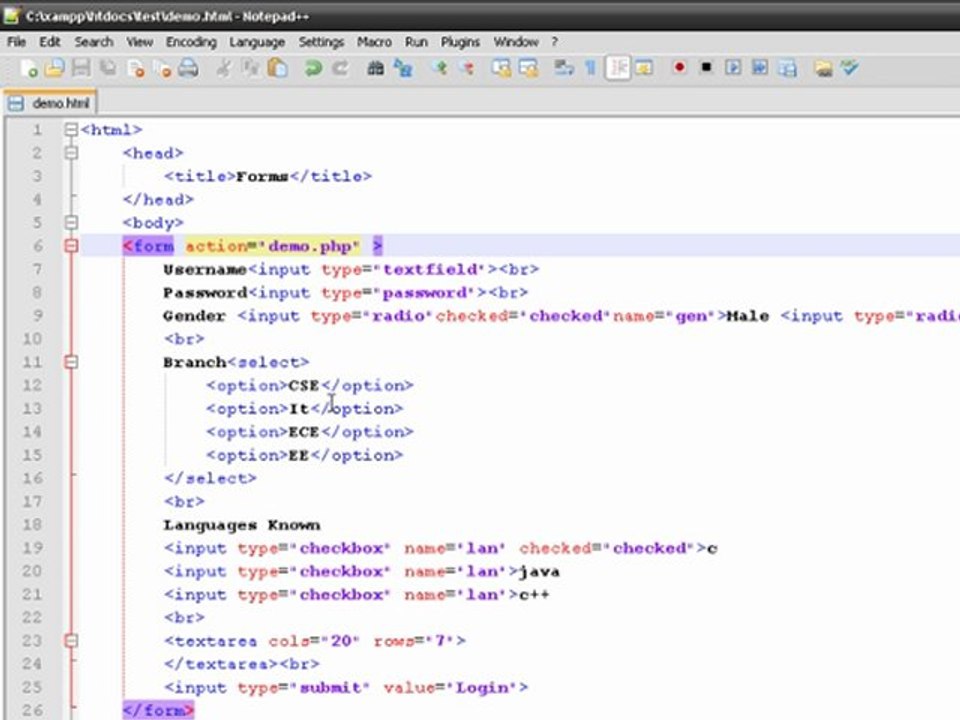Create a new file with New icon
The height and width of the screenshot is (720, 960).
pos(29,68)
